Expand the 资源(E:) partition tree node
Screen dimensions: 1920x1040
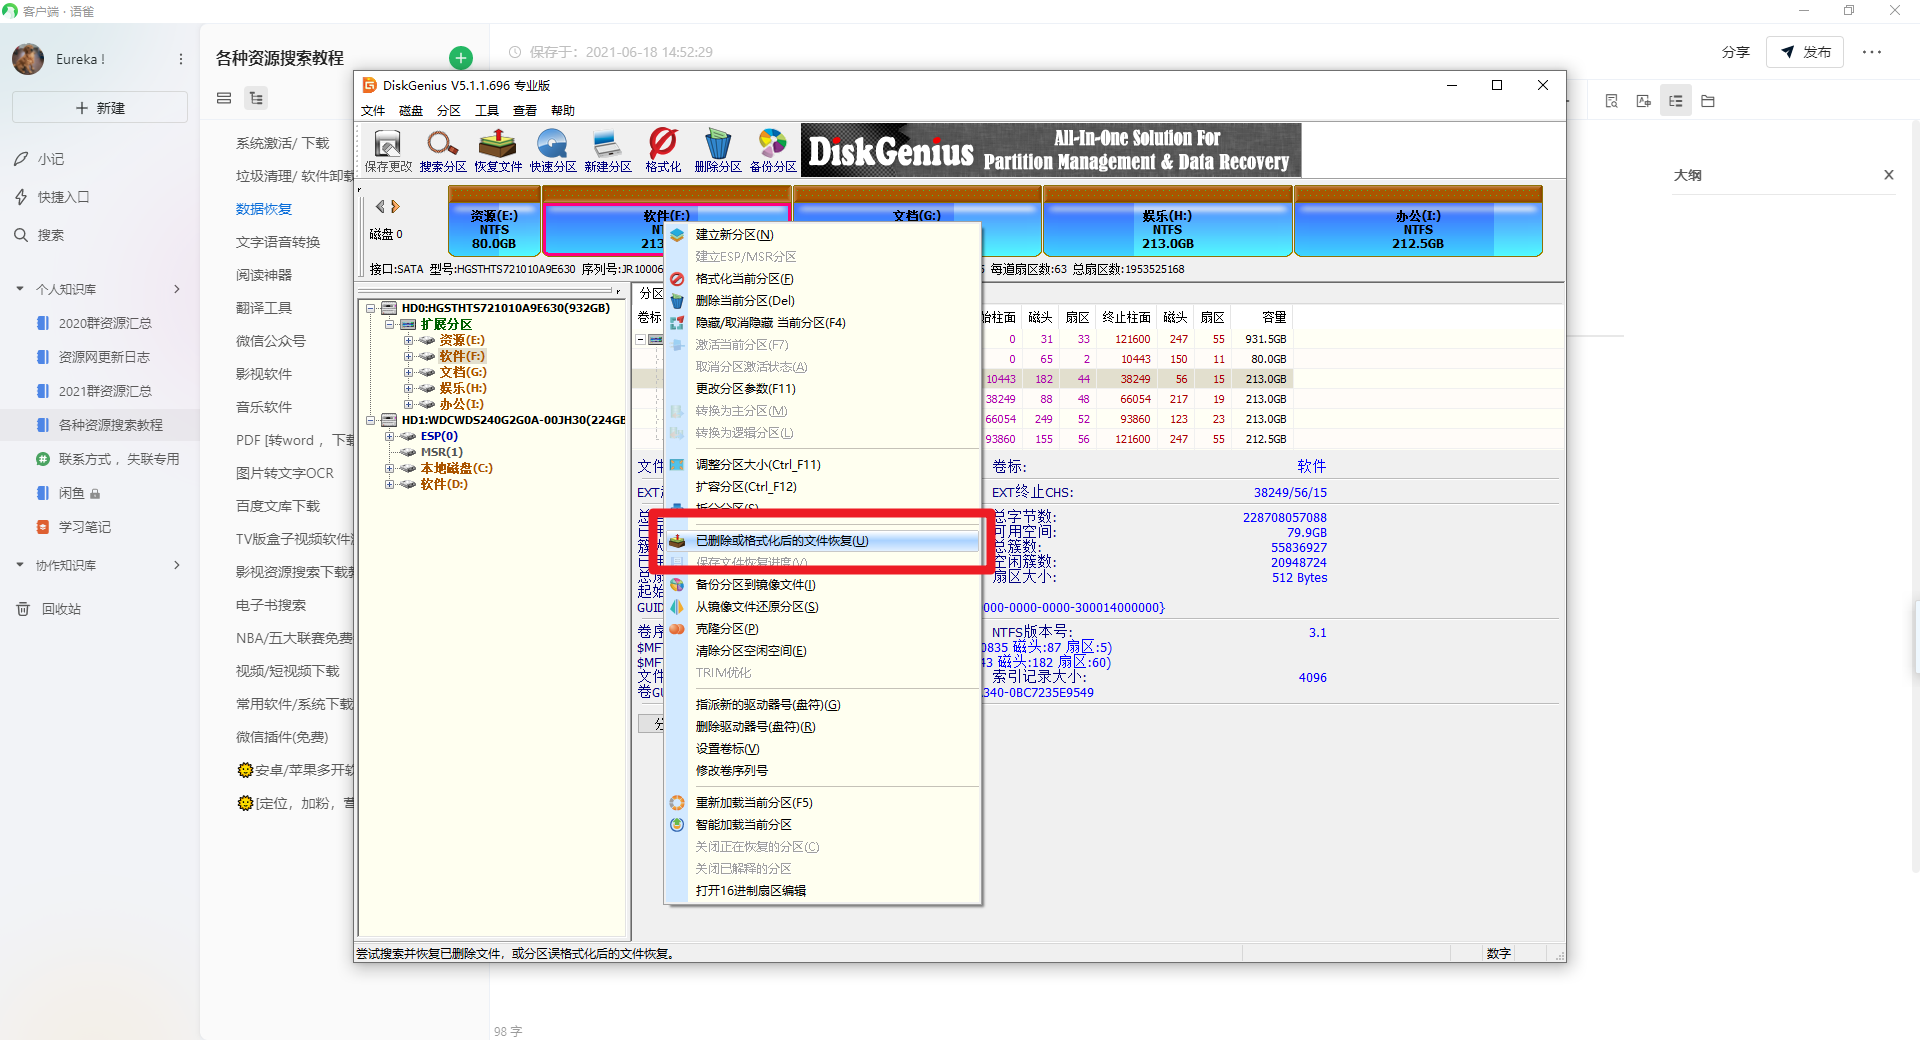[x=408, y=340]
